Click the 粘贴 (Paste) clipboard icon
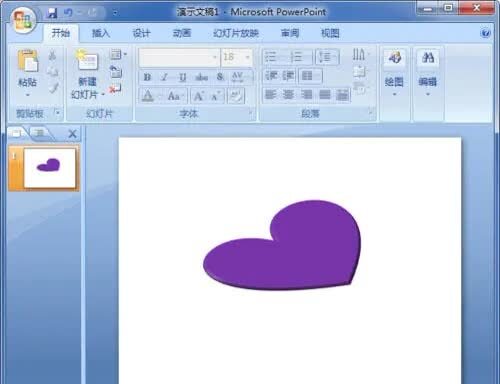500x384 pixels. 28,61
